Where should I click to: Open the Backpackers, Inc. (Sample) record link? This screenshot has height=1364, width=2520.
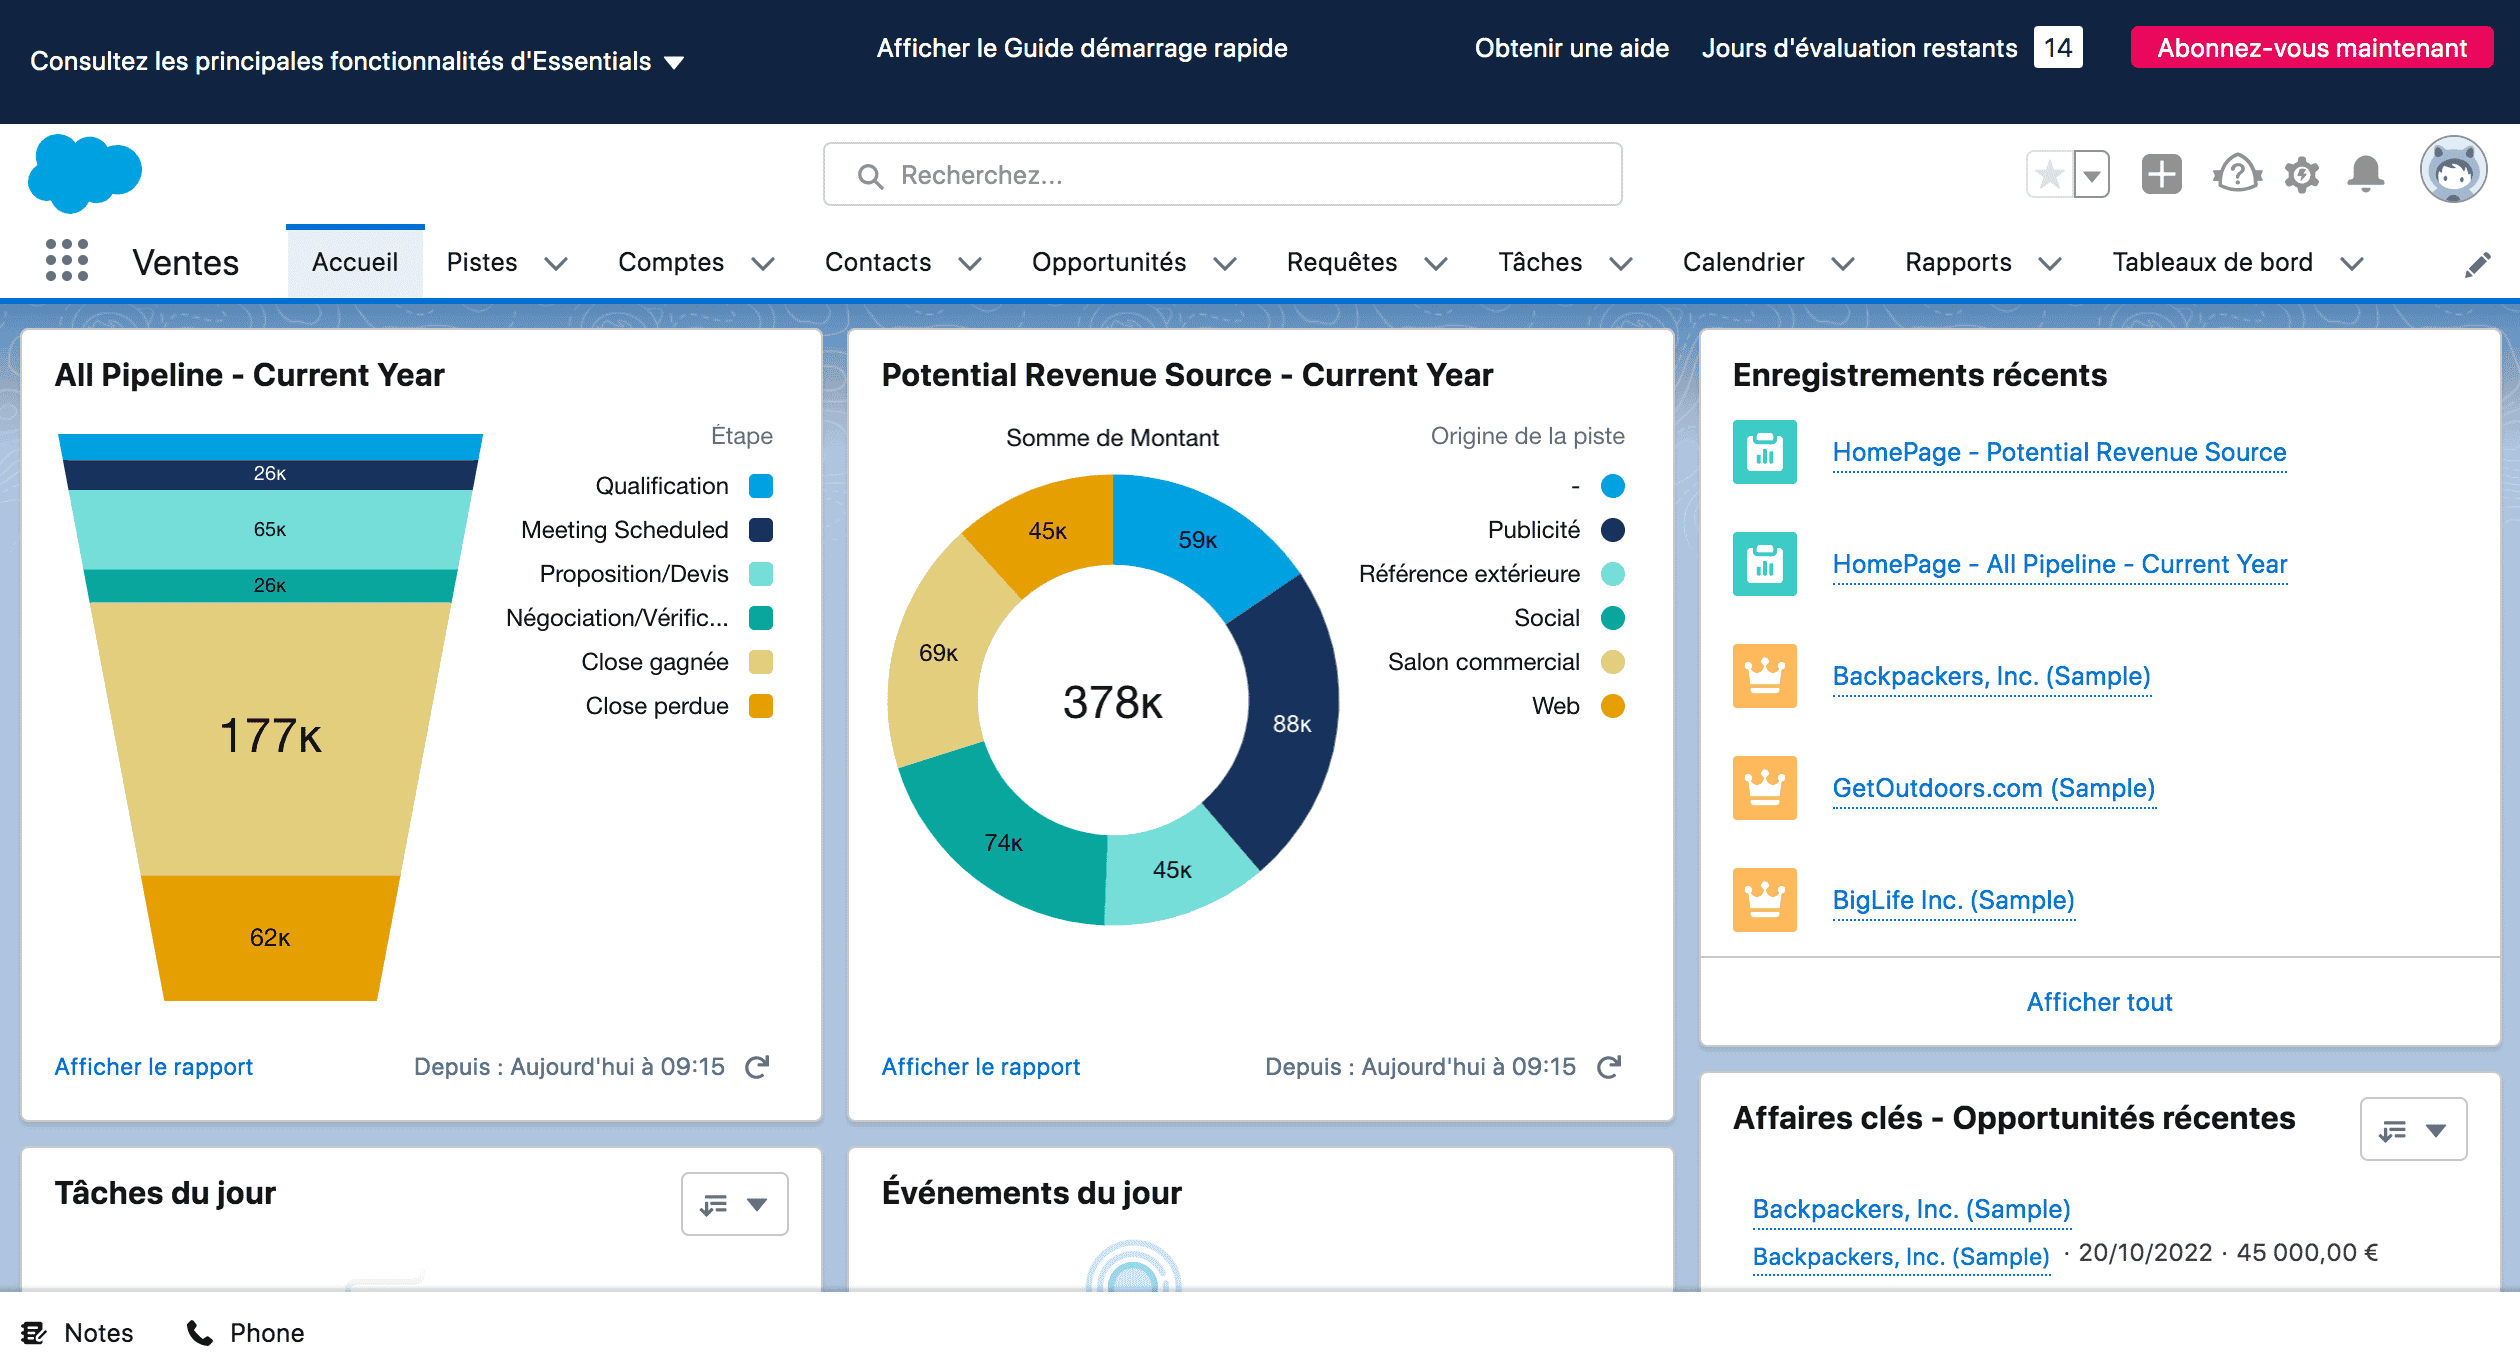pyautogui.click(x=1991, y=676)
